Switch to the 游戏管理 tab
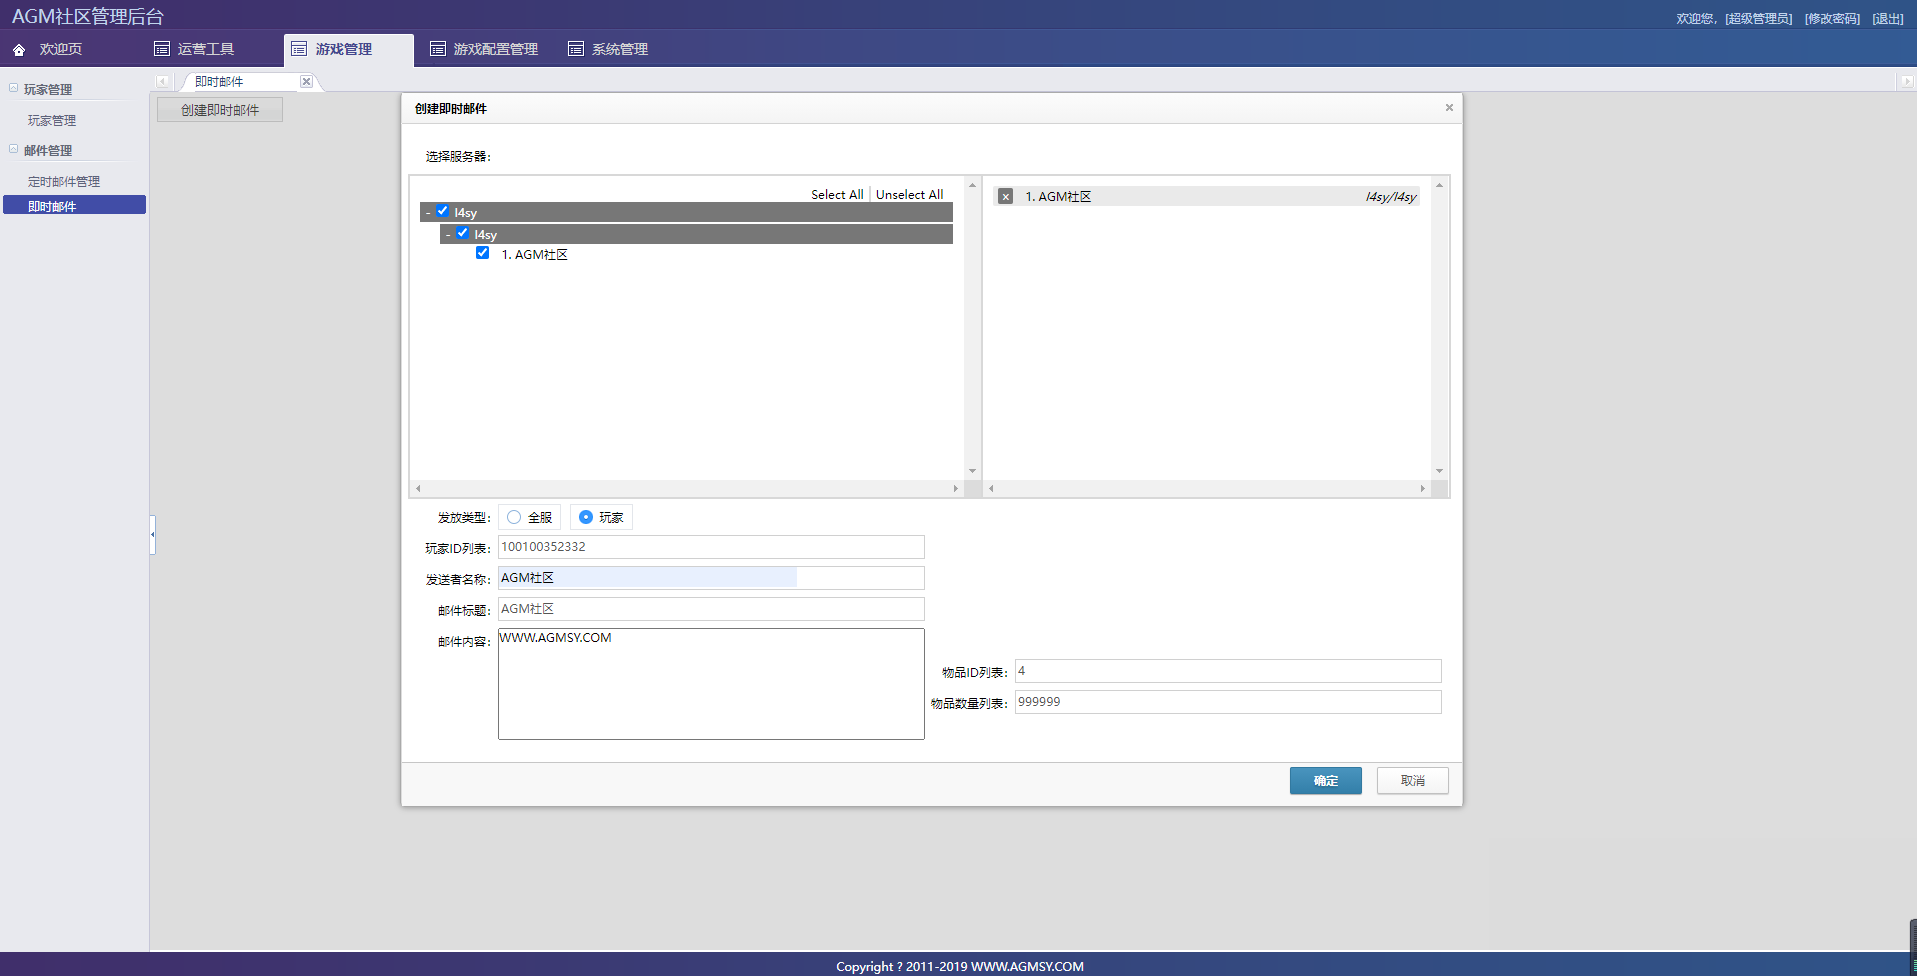The width and height of the screenshot is (1917, 976). click(x=344, y=49)
